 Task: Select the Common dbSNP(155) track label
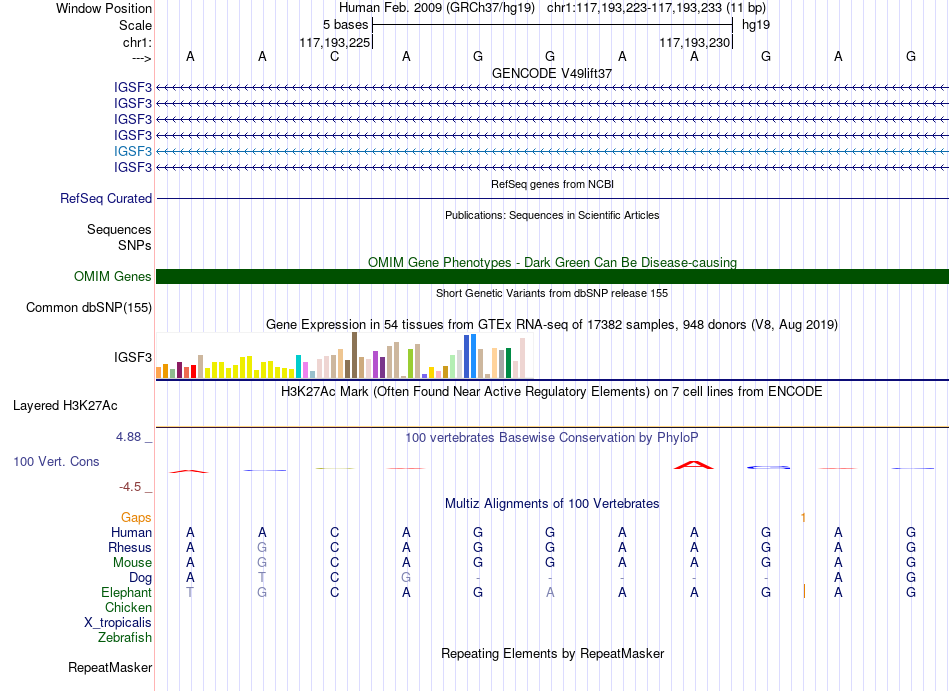[x=89, y=308]
